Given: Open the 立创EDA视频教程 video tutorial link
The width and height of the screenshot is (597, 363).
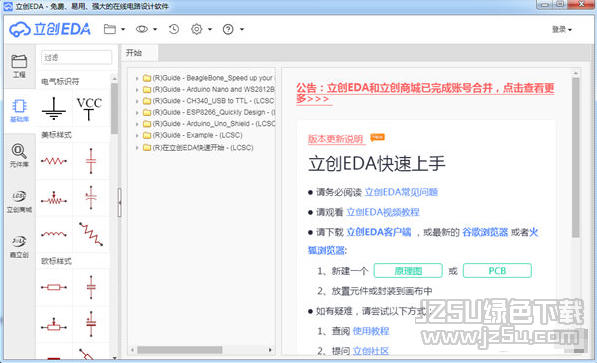Looking at the screenshot, I should (x=383, y=212).
